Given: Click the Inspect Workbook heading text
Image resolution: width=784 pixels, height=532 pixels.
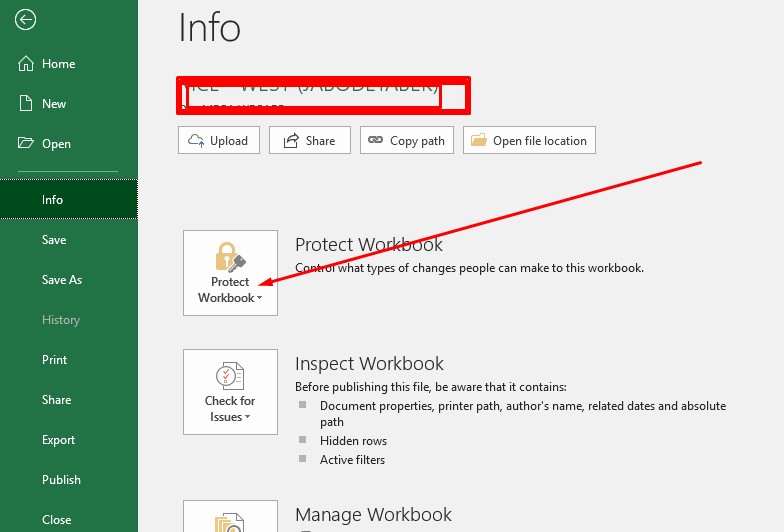Looking at the screenshot, I should tap(369, 364).
